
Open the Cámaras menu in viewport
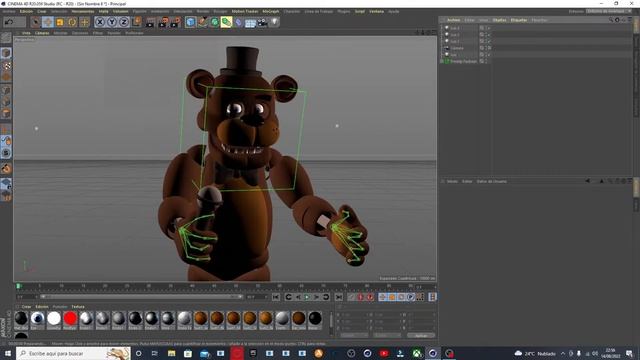[x=42, y=33]
